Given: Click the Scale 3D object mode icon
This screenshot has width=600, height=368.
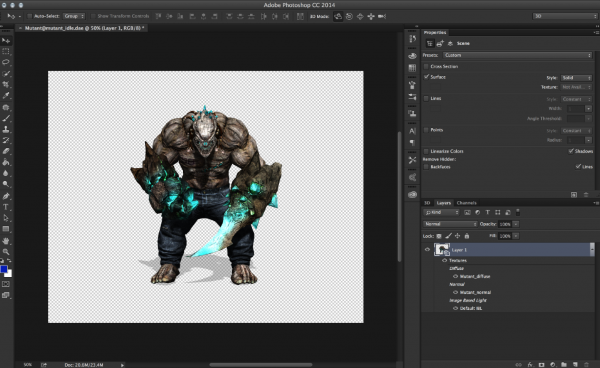Looking at the screenshot, I should tap(382, 16).
